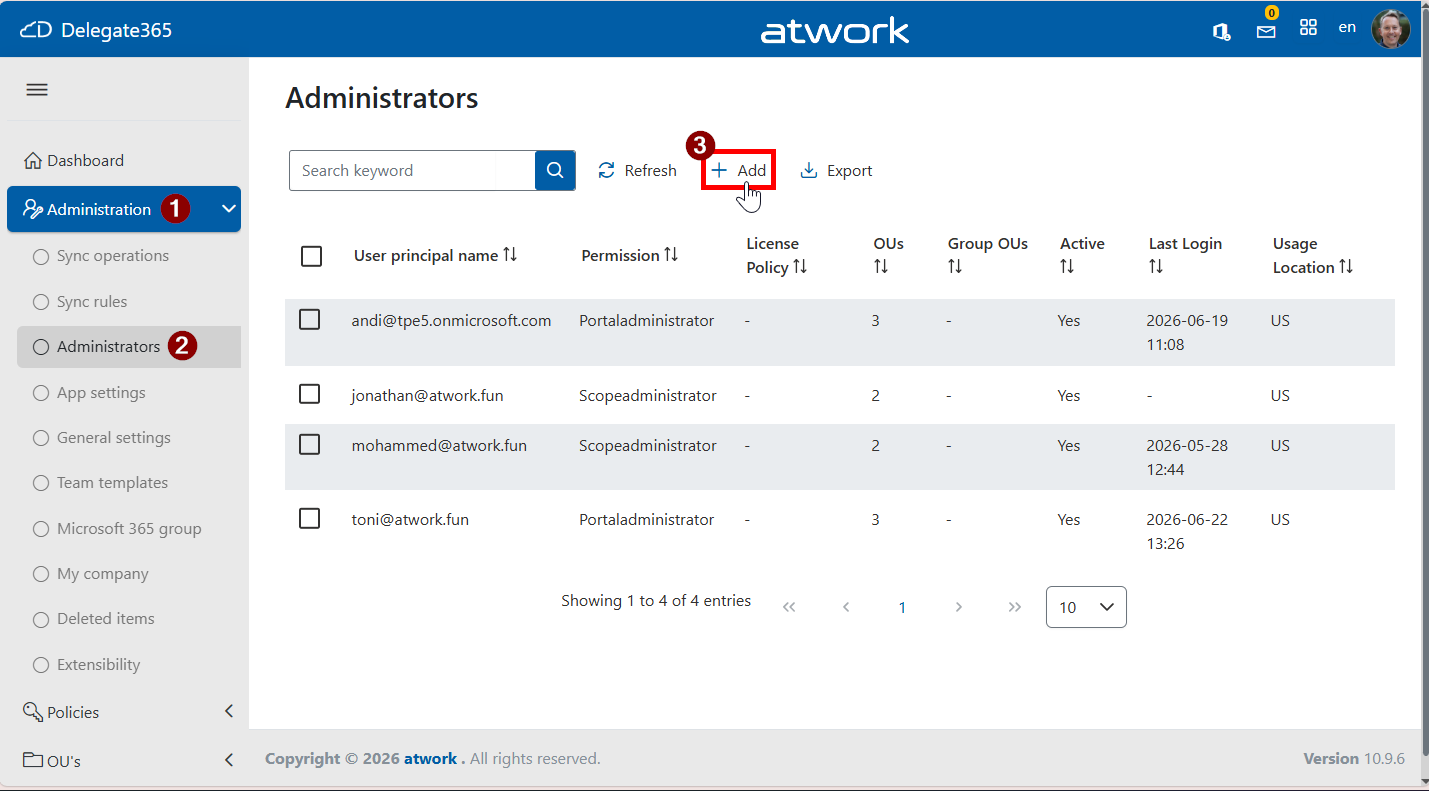Expand the OU's menu section
Viewport: 1429px width, 791px height.
coord(229,760)
